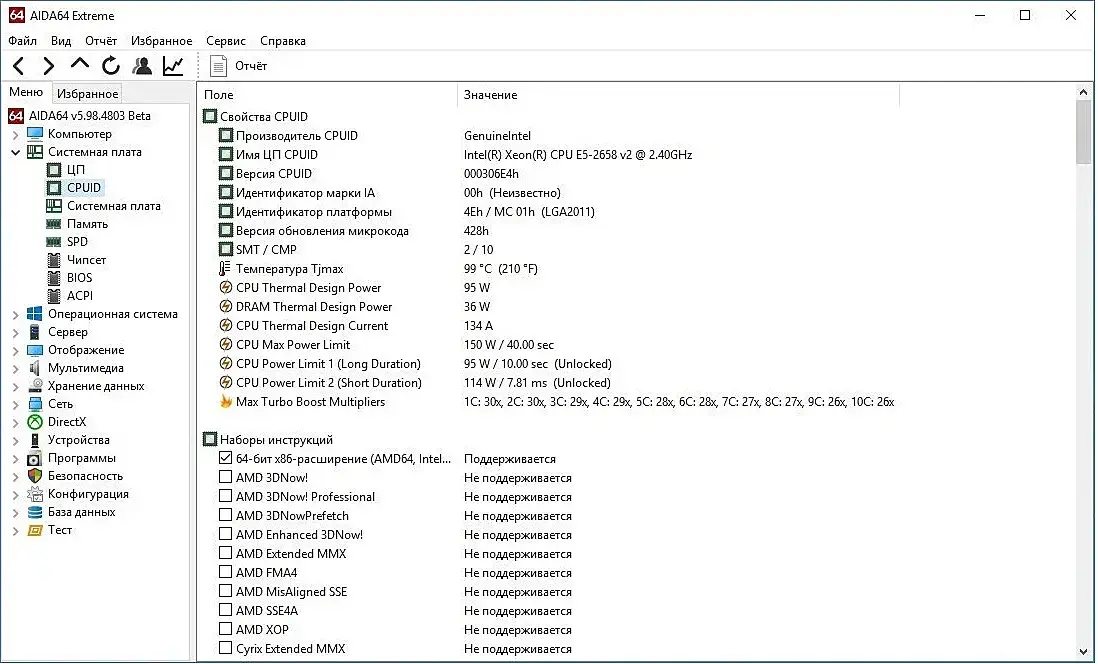Click the База данных database icon
The width and height of the screenshot is (1098, 664).
point(34,512)
